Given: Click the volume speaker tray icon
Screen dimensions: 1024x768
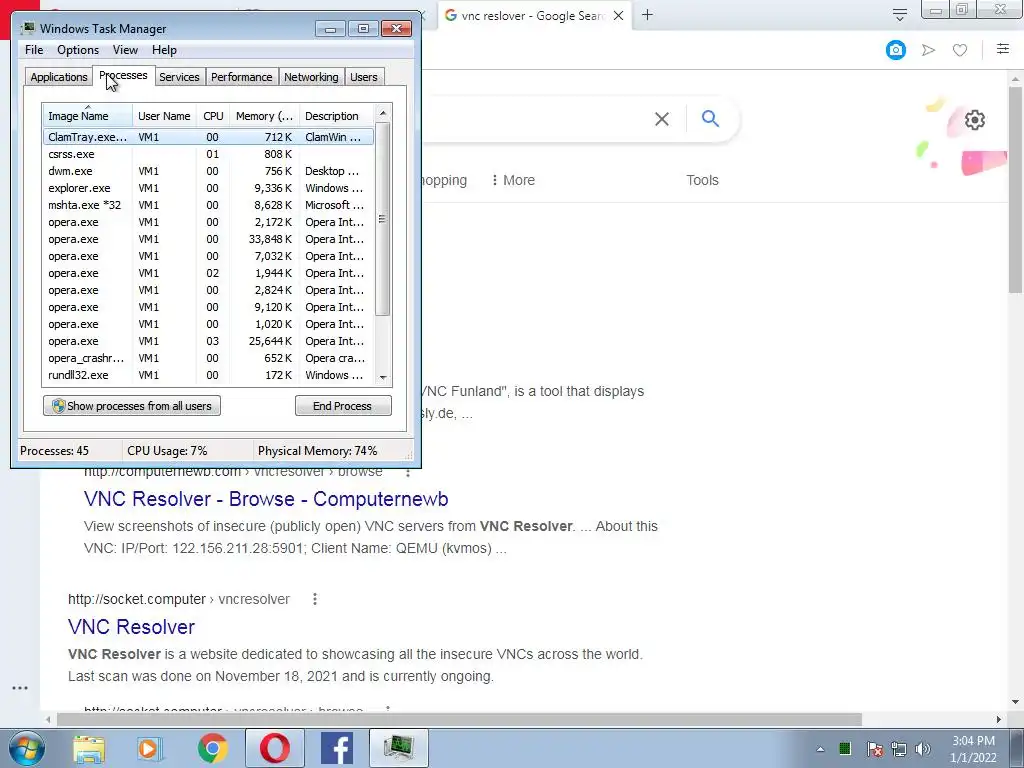Looking at the screenshot, I should (x=923, y=749).
